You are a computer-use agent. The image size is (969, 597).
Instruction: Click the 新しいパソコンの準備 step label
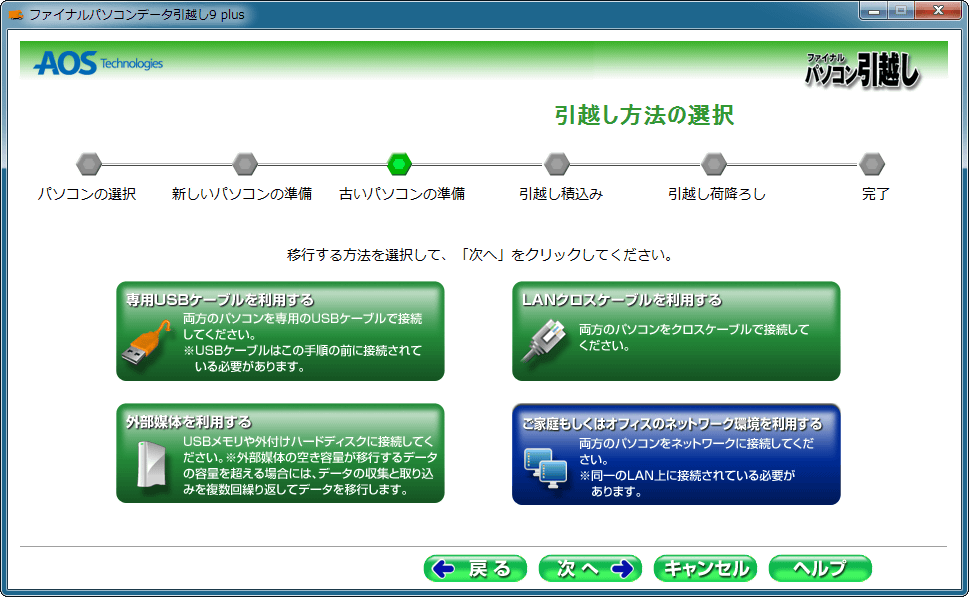(242, 194)
